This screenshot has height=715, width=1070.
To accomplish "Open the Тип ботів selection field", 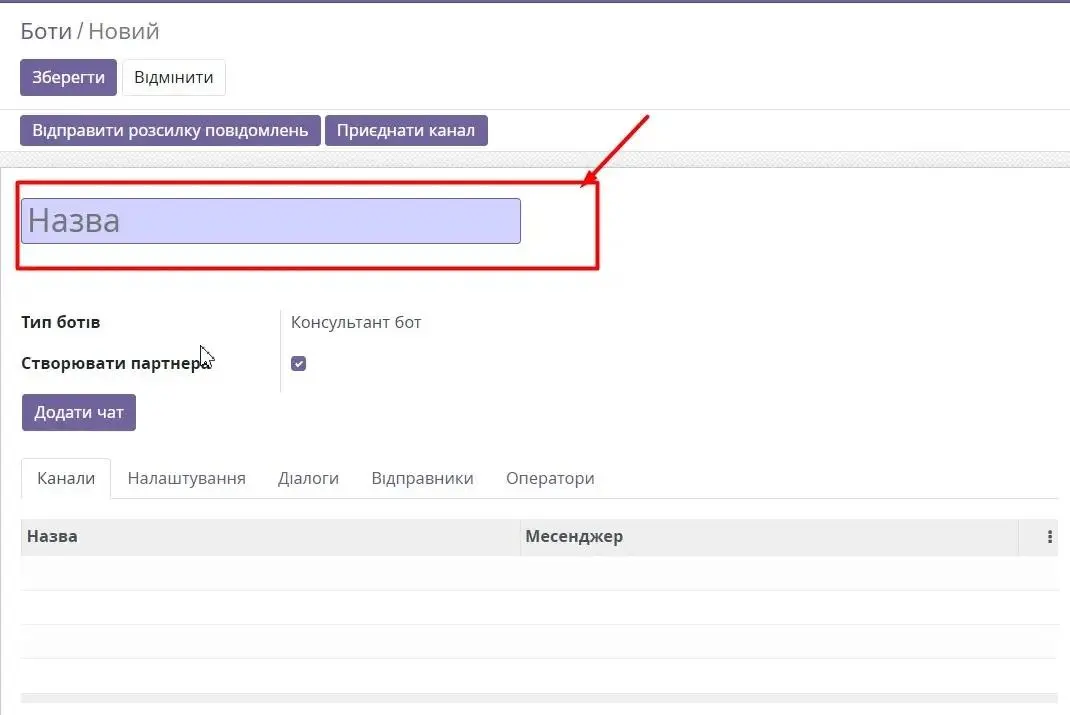I will pos(356,322).
